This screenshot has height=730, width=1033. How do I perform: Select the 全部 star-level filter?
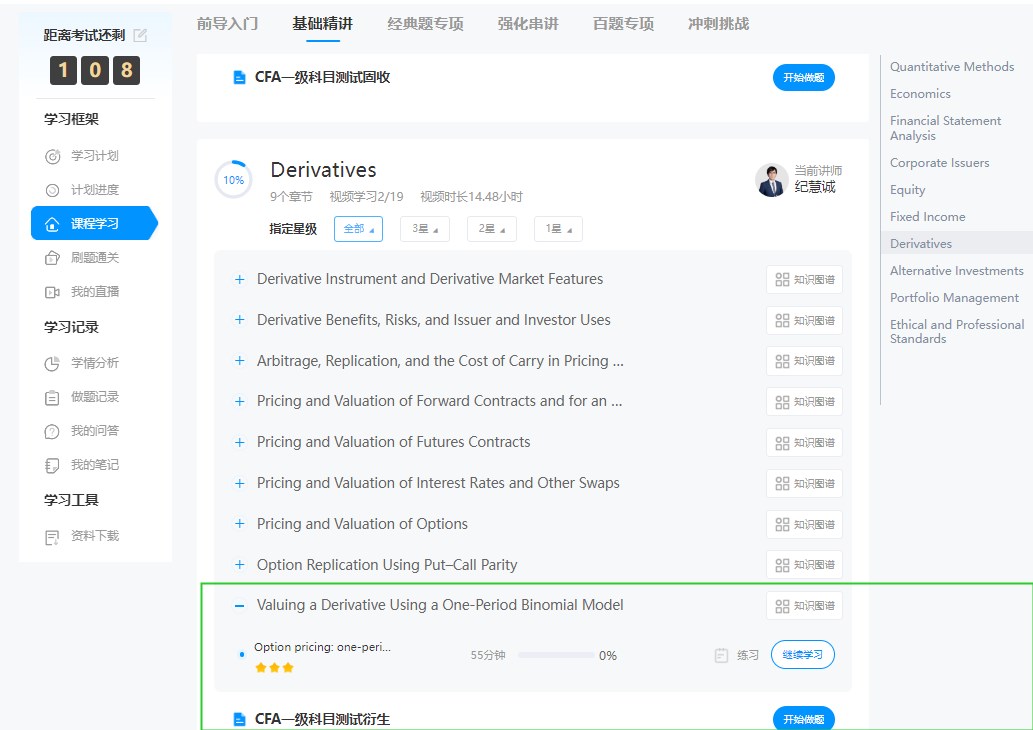coord(358,229)
